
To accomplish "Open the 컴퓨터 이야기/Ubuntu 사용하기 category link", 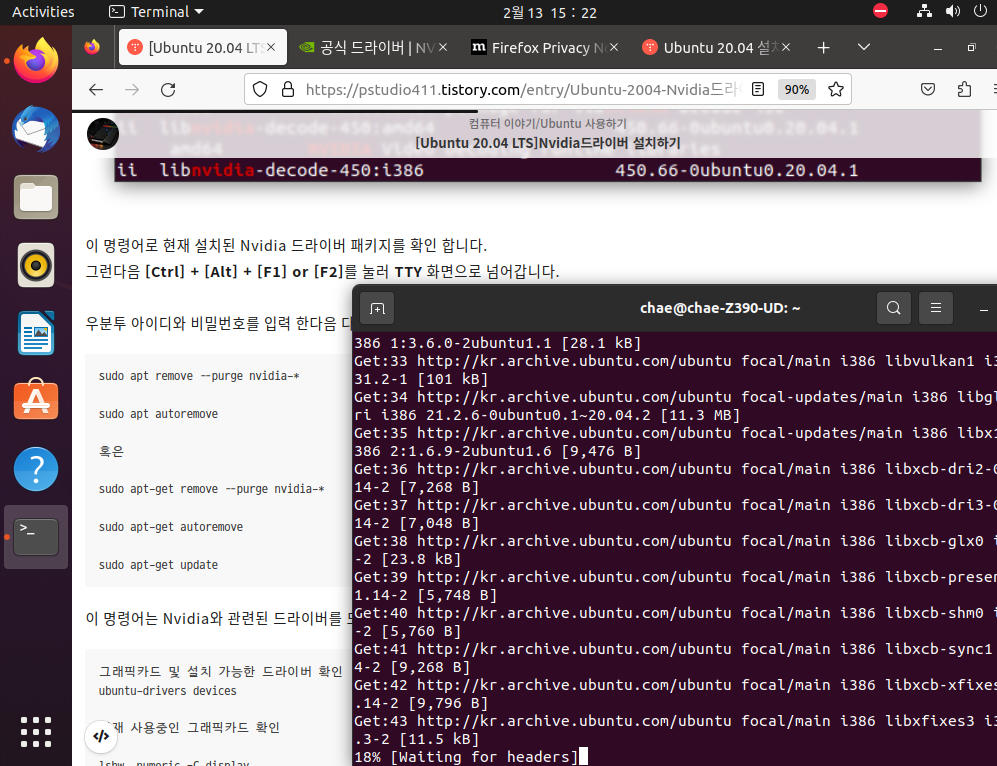I will (x=547, y=123).
